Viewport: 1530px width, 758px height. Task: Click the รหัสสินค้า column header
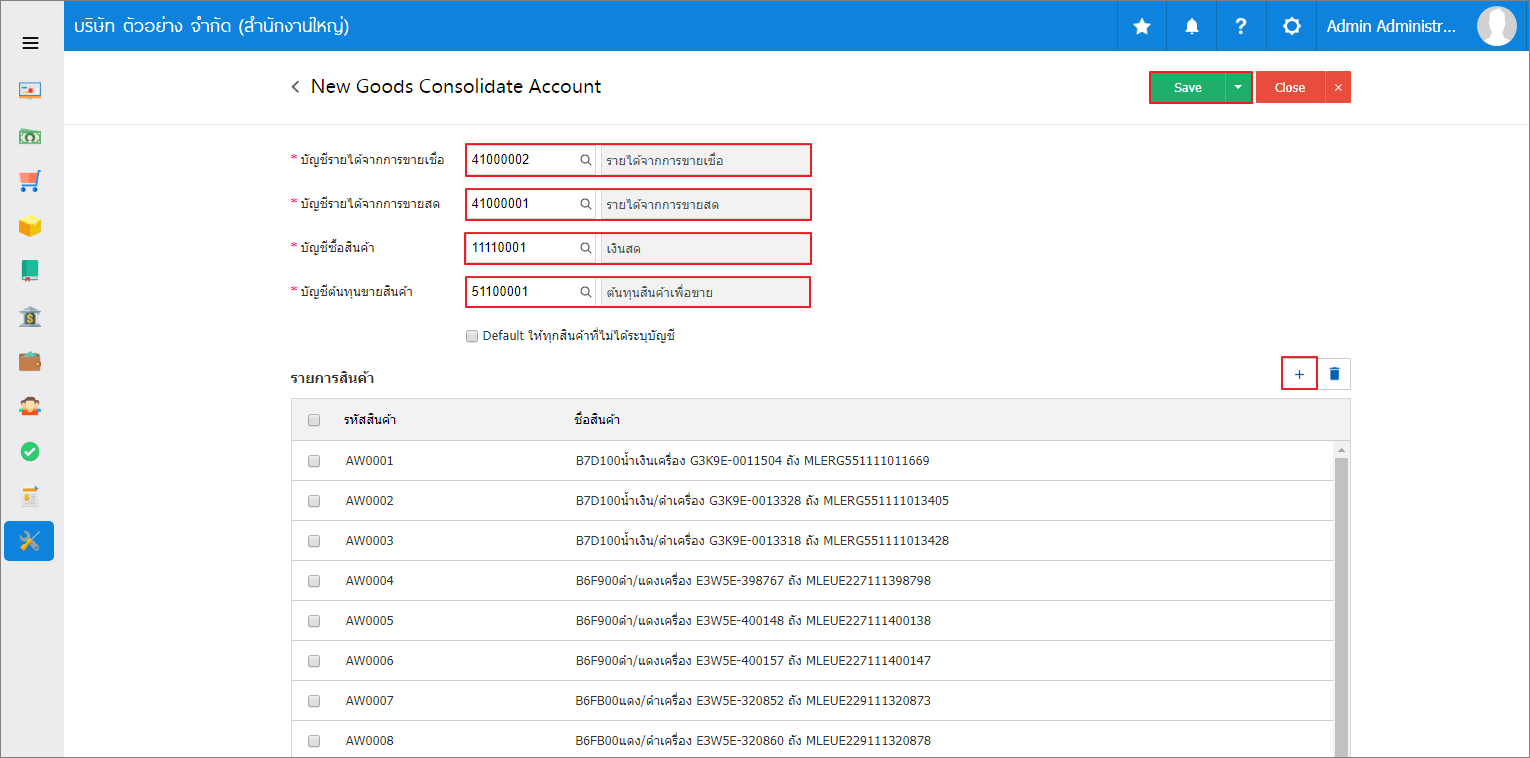click(x=369, y=420)
